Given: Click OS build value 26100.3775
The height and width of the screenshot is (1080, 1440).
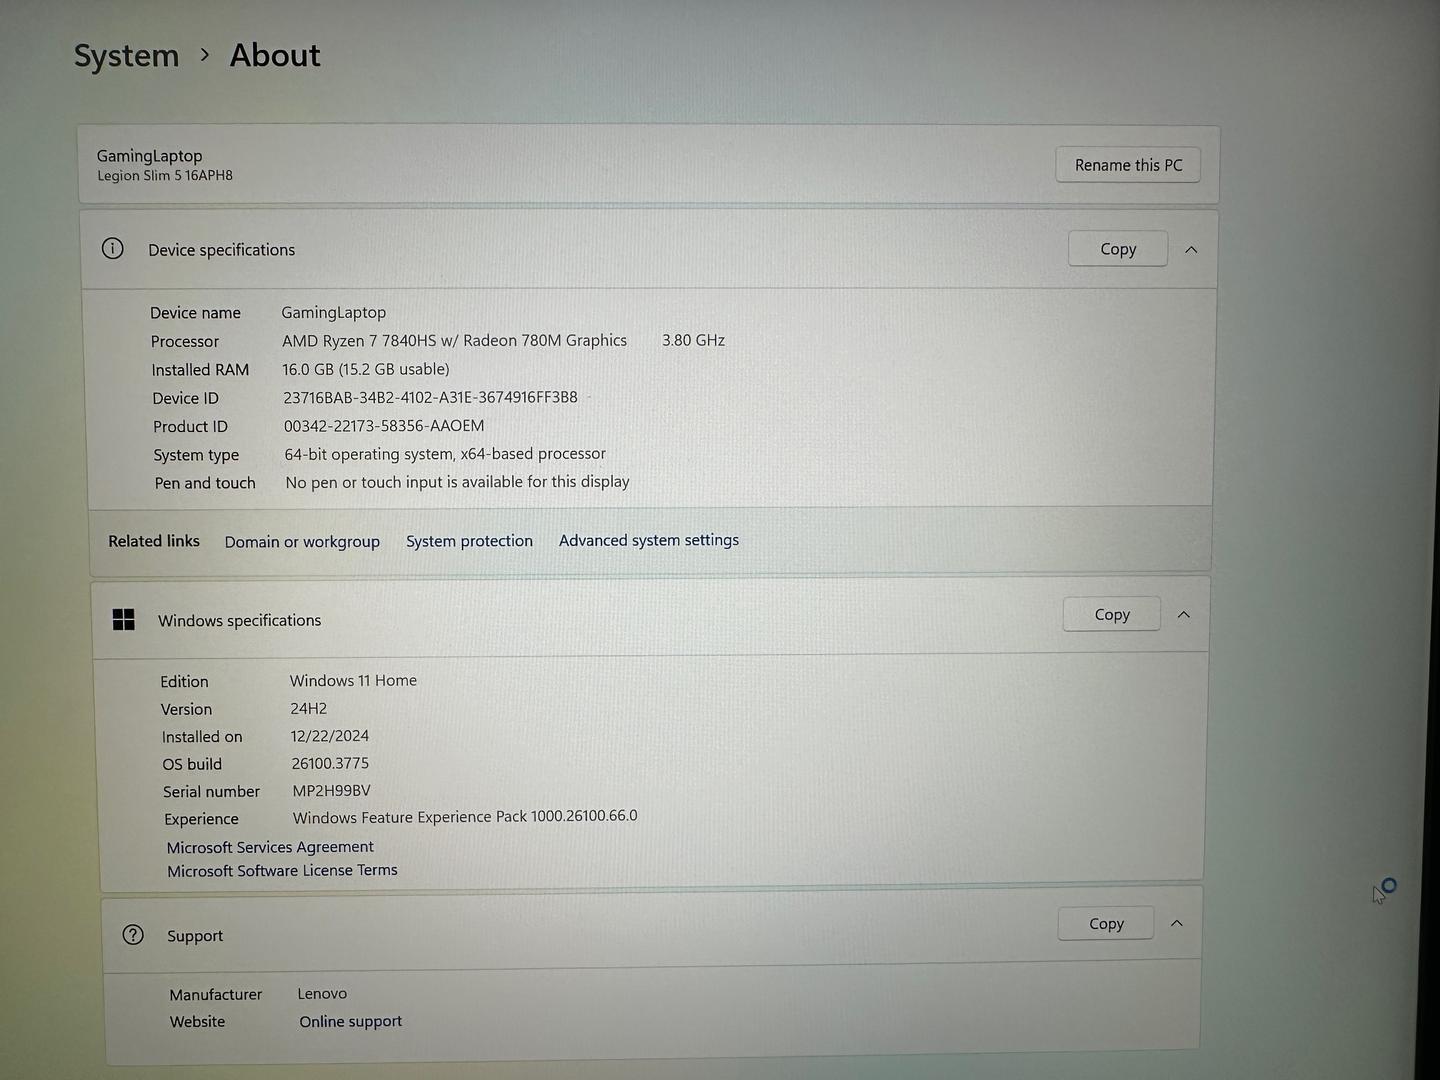Looking at the screenshot, I should [330, 763].
